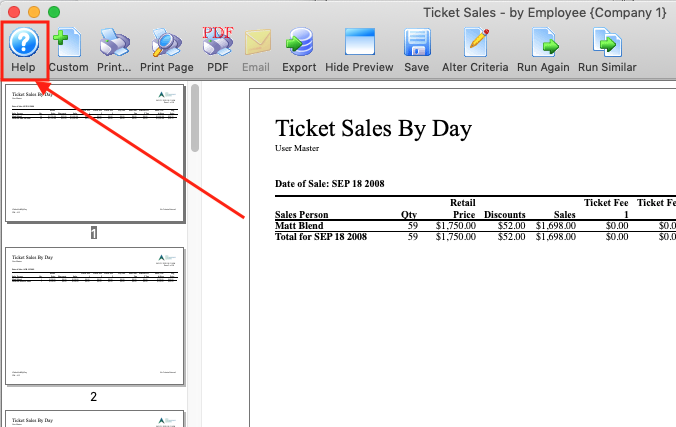Click the Custom report icon

(68, 42)
